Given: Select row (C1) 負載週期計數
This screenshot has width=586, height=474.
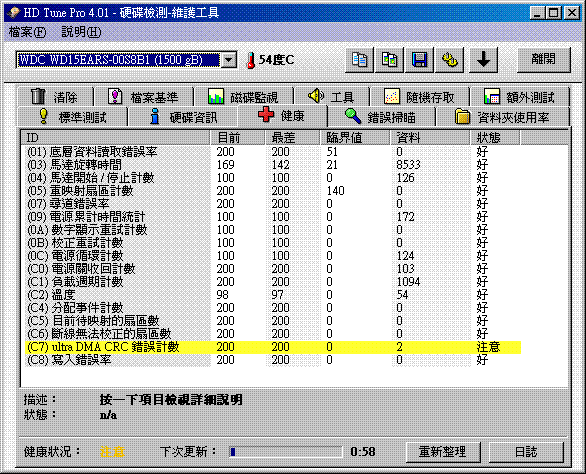Looking at the screenshot, I should (273, 282).
